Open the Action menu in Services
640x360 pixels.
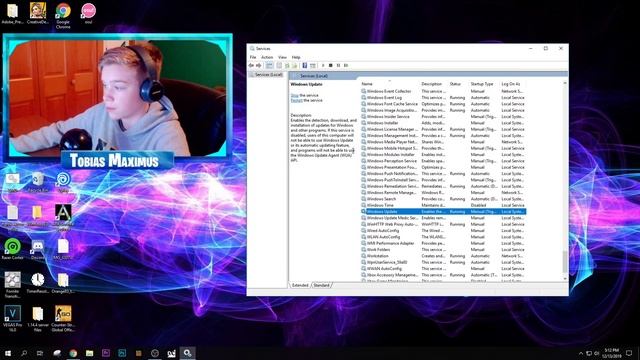[x=267, y=57]
